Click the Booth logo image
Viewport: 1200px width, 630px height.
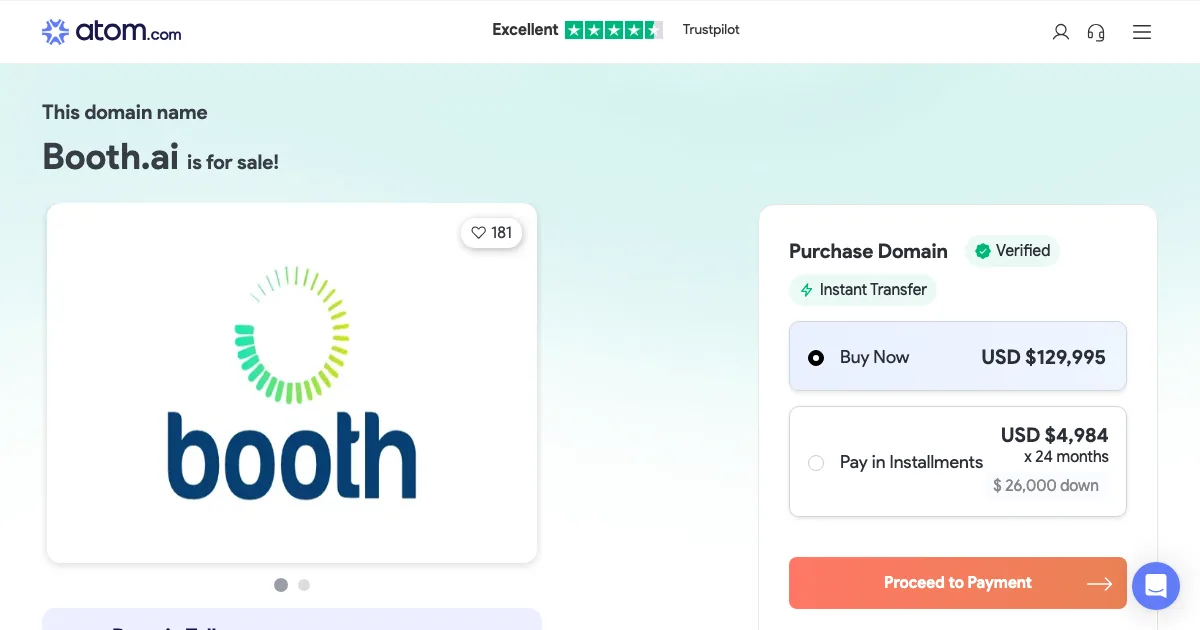coord(292,383)
